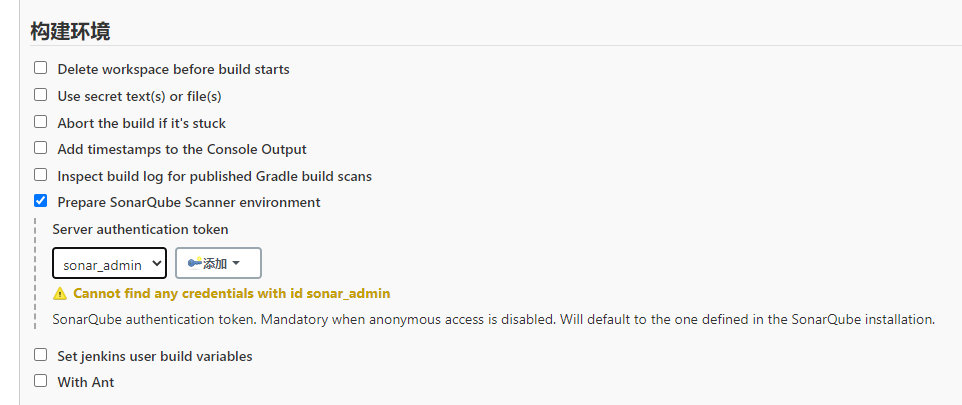The width and height of the screenshot is (962, 405).
Task: Check the Abort the build if stuck box
Action: [40, 122]
